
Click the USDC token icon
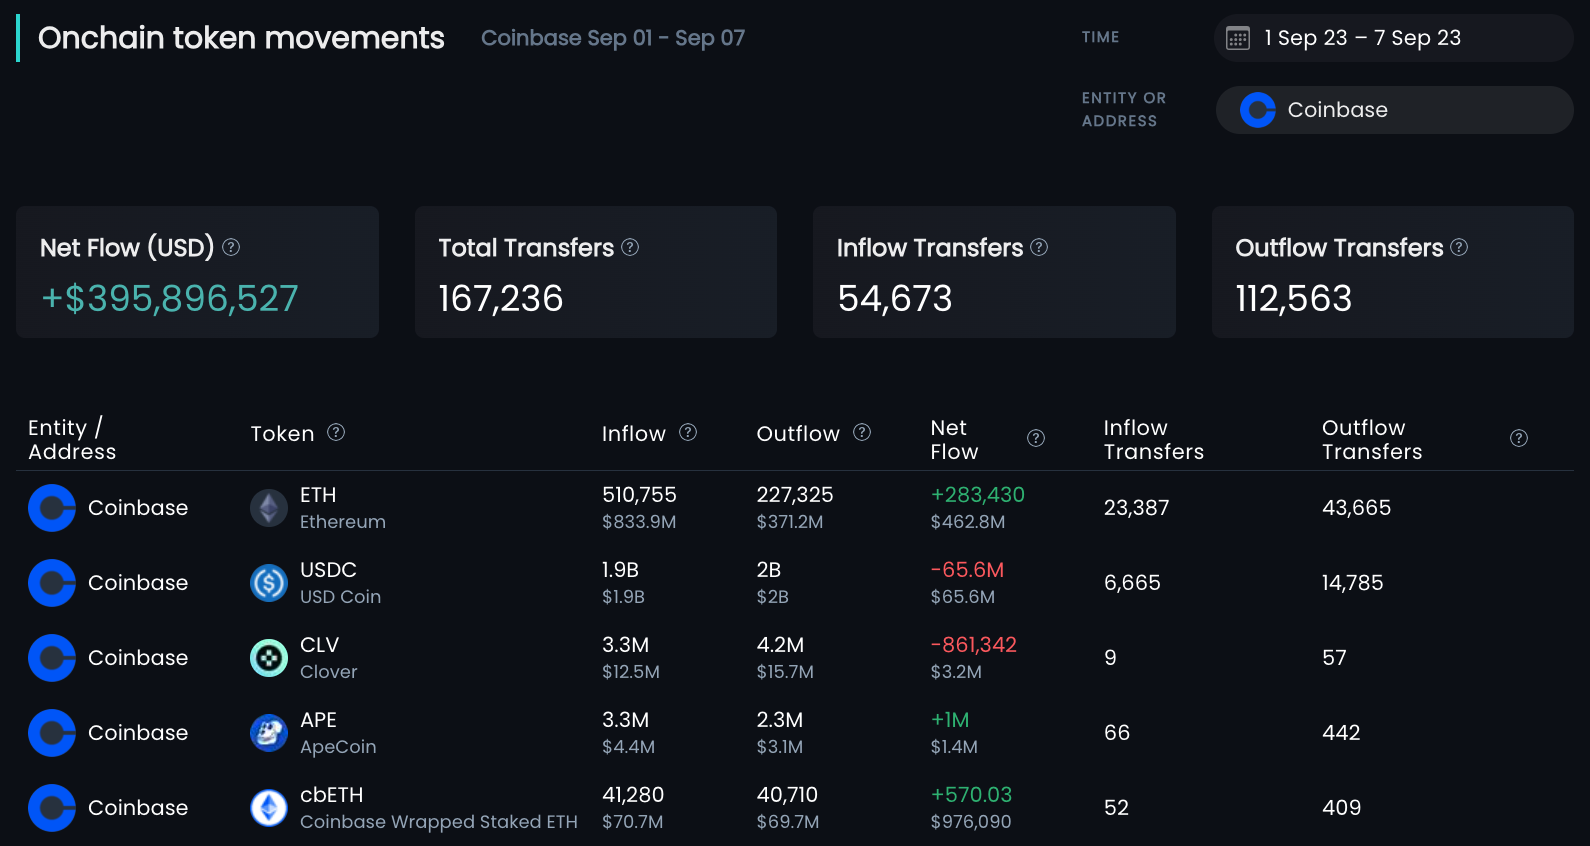click(269, 583)
